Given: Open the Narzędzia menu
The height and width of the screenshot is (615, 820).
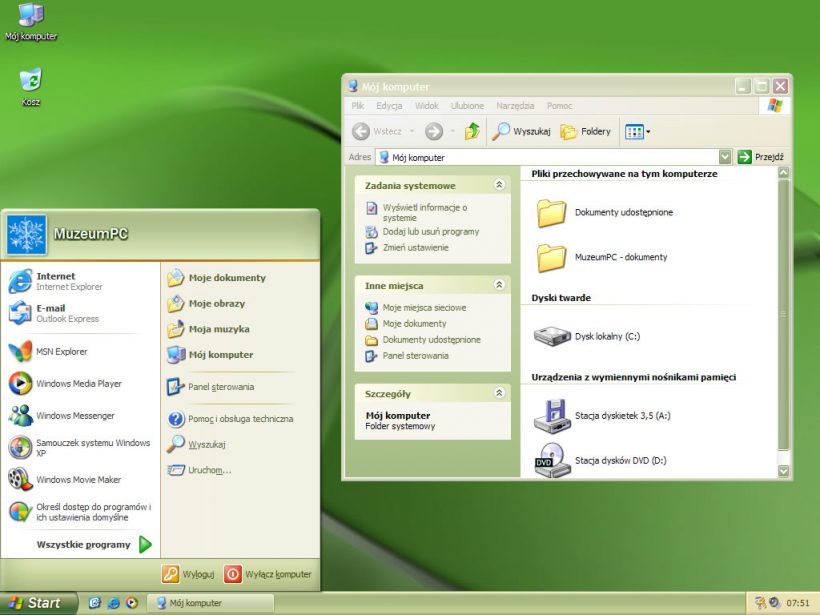Looking at the screenshot, I should [515, 105].
